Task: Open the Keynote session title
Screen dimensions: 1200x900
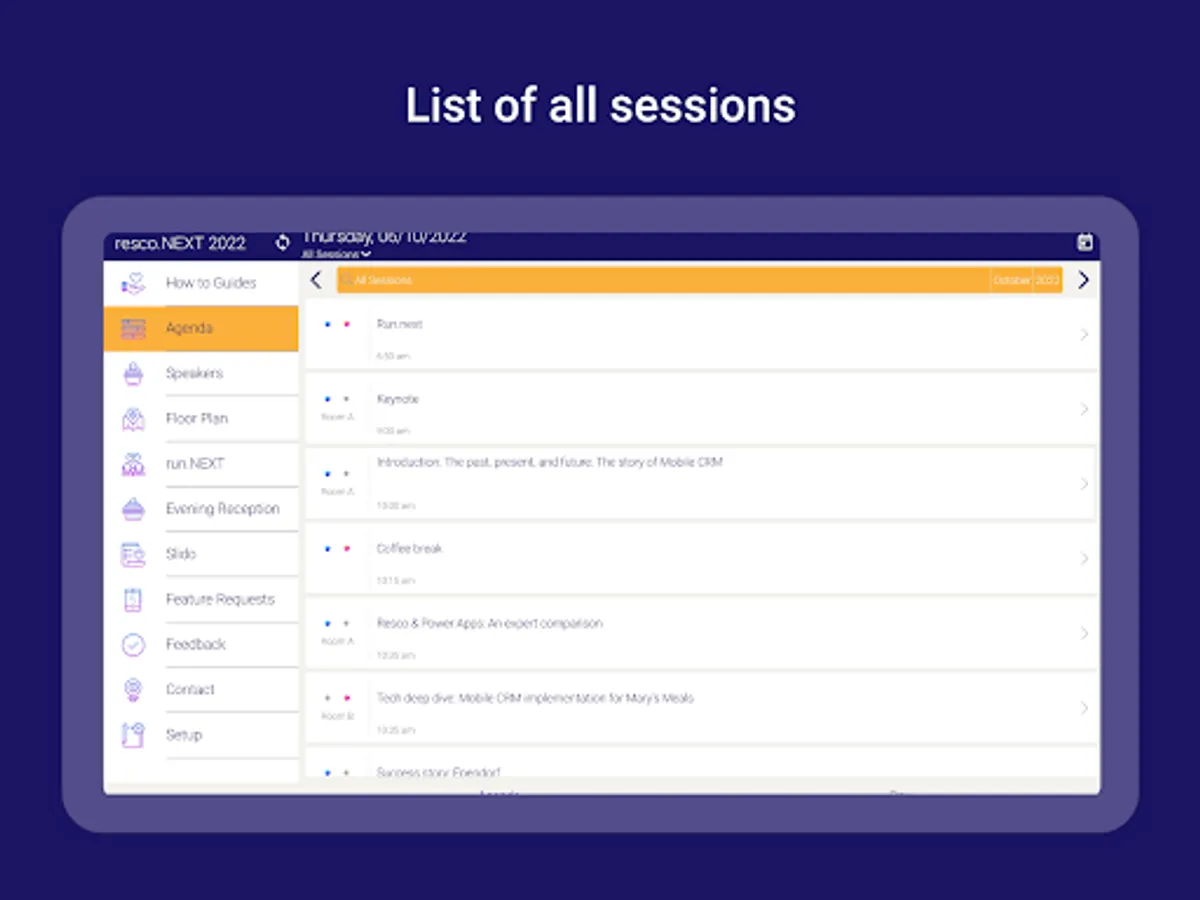Action: 397,399
